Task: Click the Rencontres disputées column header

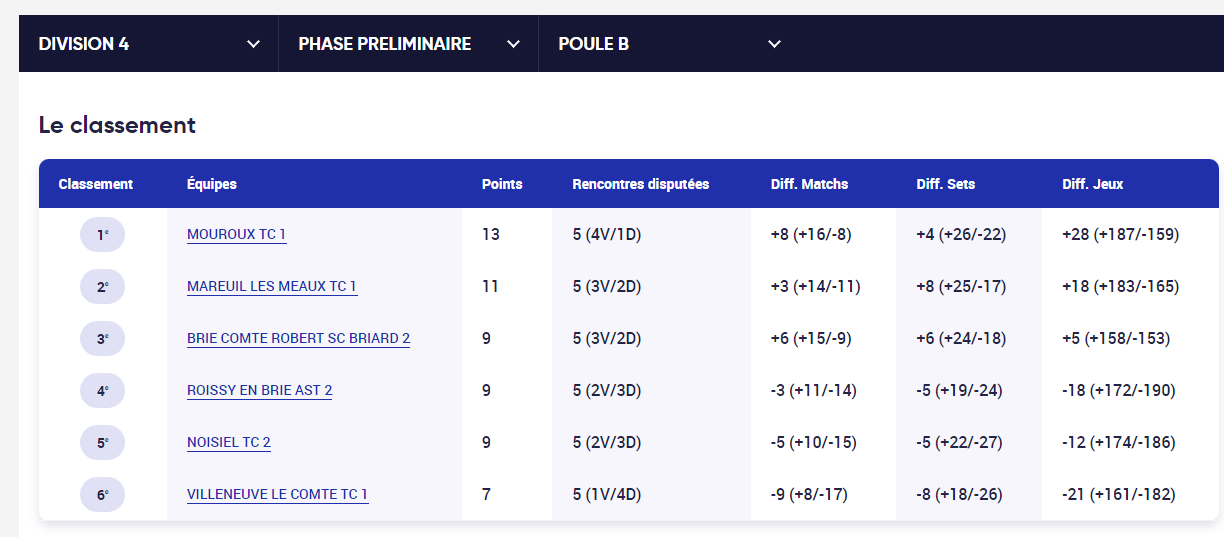Action: pyautogui.click(x=641, y=184)
